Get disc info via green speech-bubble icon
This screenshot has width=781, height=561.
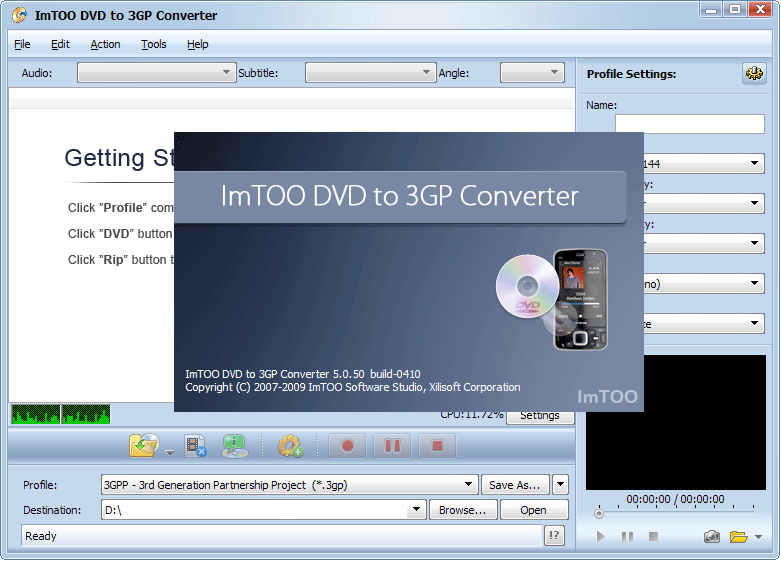point(235,445)
